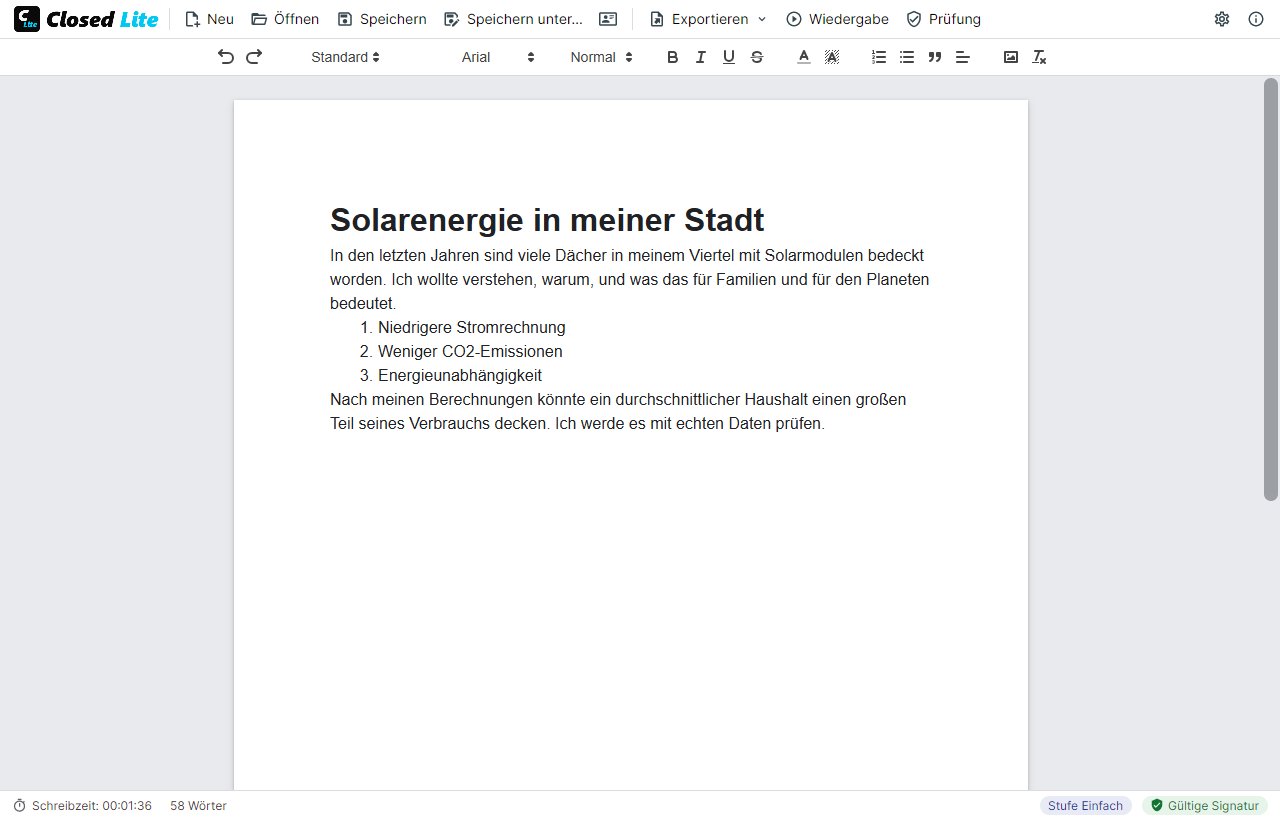Open the Standard paragraph style dropdown
This screenshot has height=820, width=1280.
pyautogui.click(x=345, y=57)
